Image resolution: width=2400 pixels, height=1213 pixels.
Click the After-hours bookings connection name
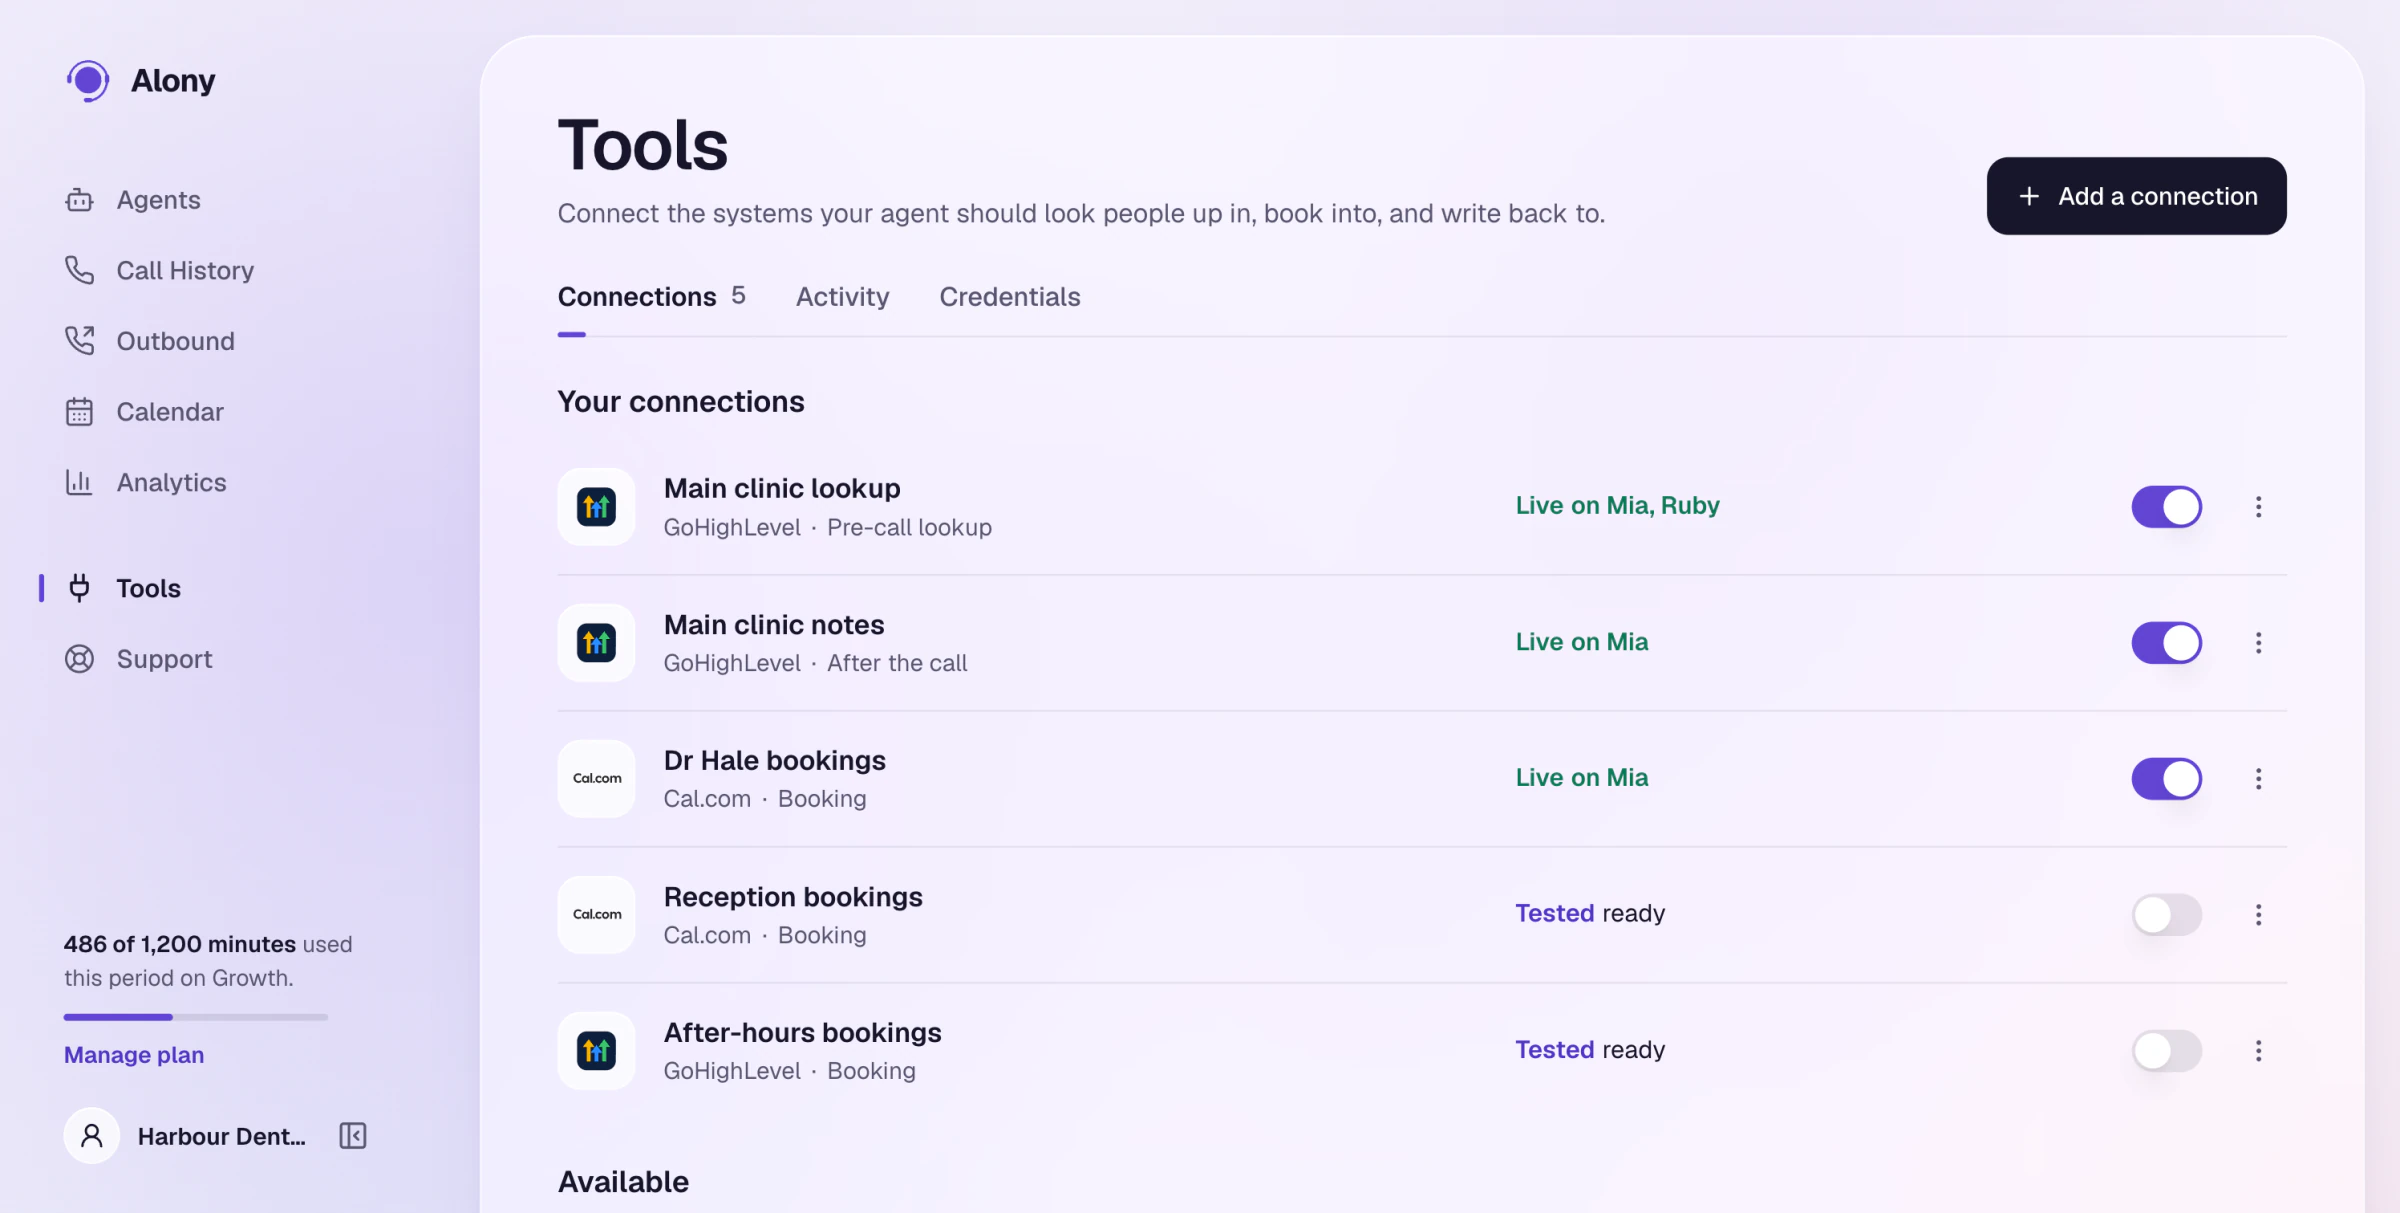coord(803,1032)
